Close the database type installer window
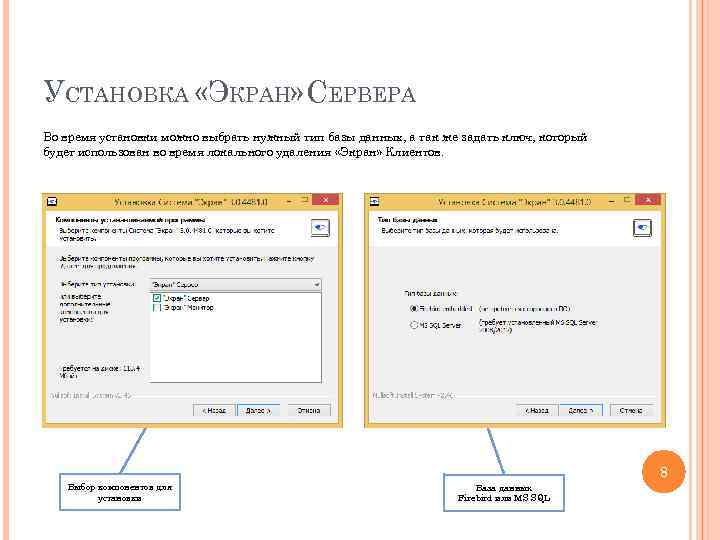The height and width of the screenshot is (540, 720). [x=648, y=200]
